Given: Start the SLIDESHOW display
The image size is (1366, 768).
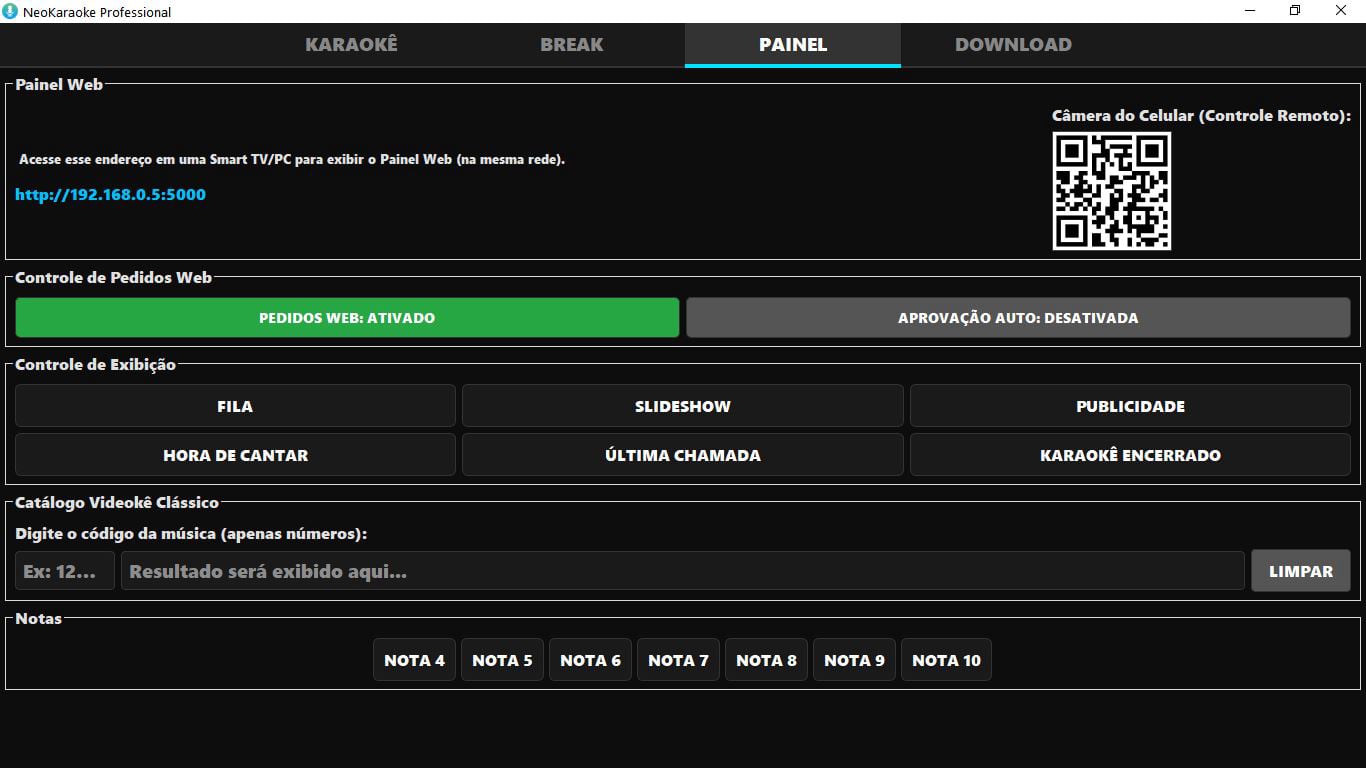Looking at the screenshot, I should [x=682, y=406].
